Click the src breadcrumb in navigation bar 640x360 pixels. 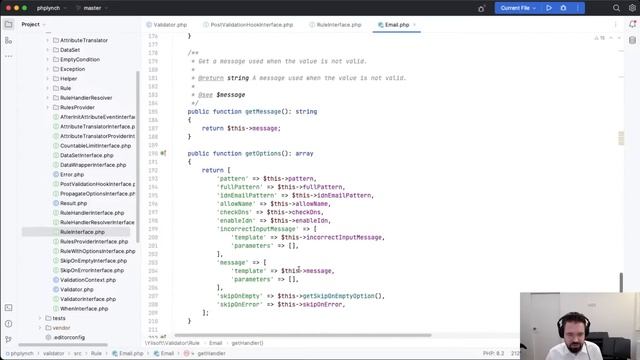click(x=78, y=353)
